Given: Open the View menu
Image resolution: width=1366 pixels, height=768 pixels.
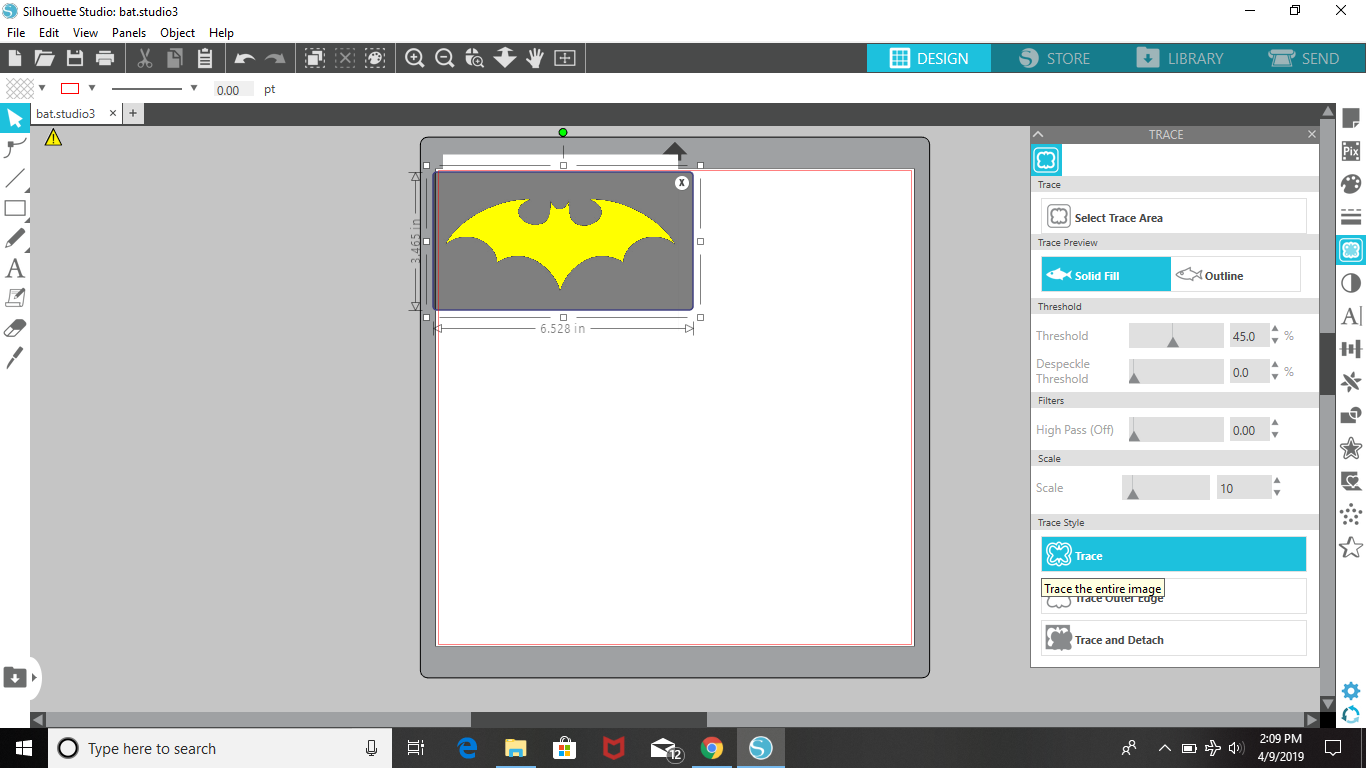Looking at the screenshot, I should click(x=85, y=33).
